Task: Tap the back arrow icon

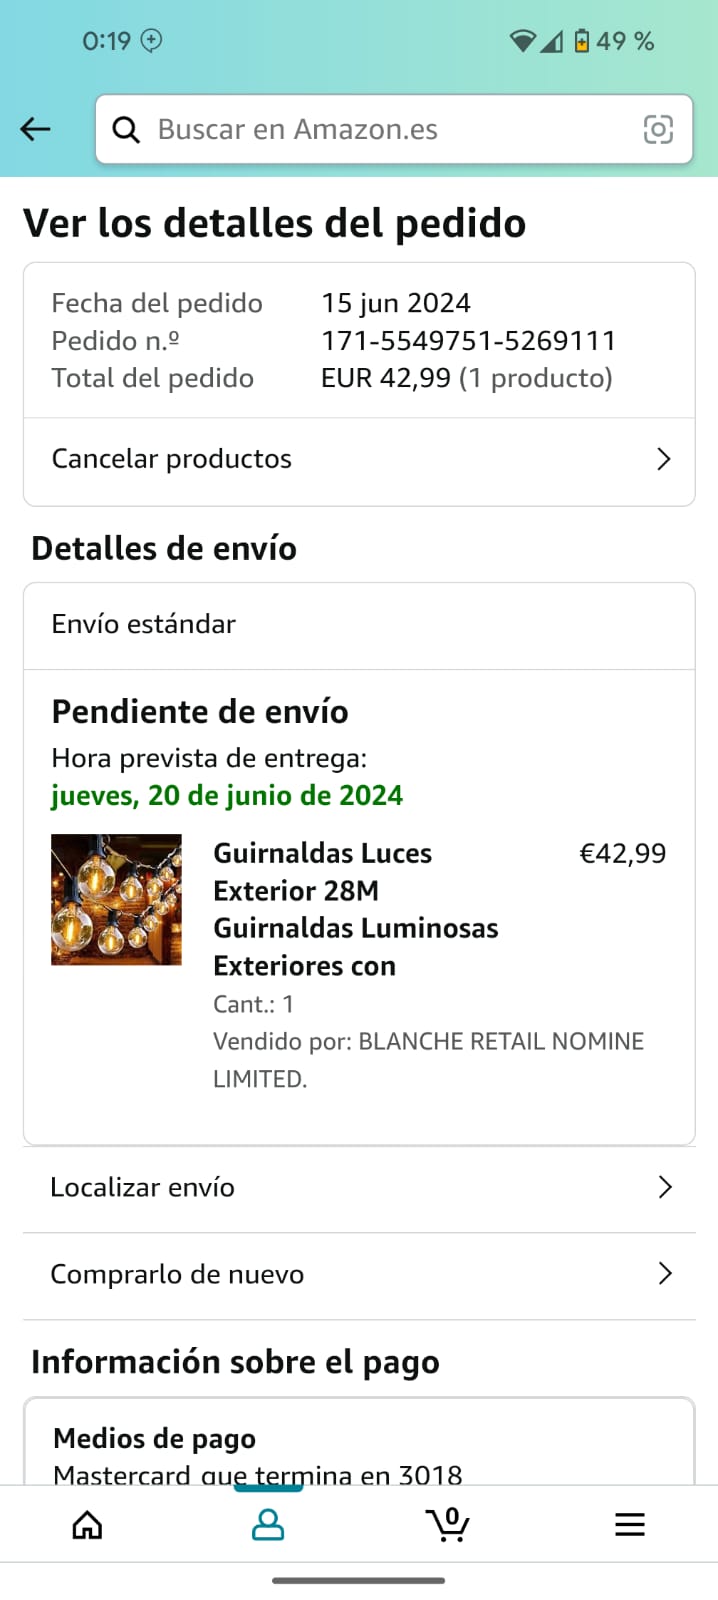Action: click(x=35, y=129)
